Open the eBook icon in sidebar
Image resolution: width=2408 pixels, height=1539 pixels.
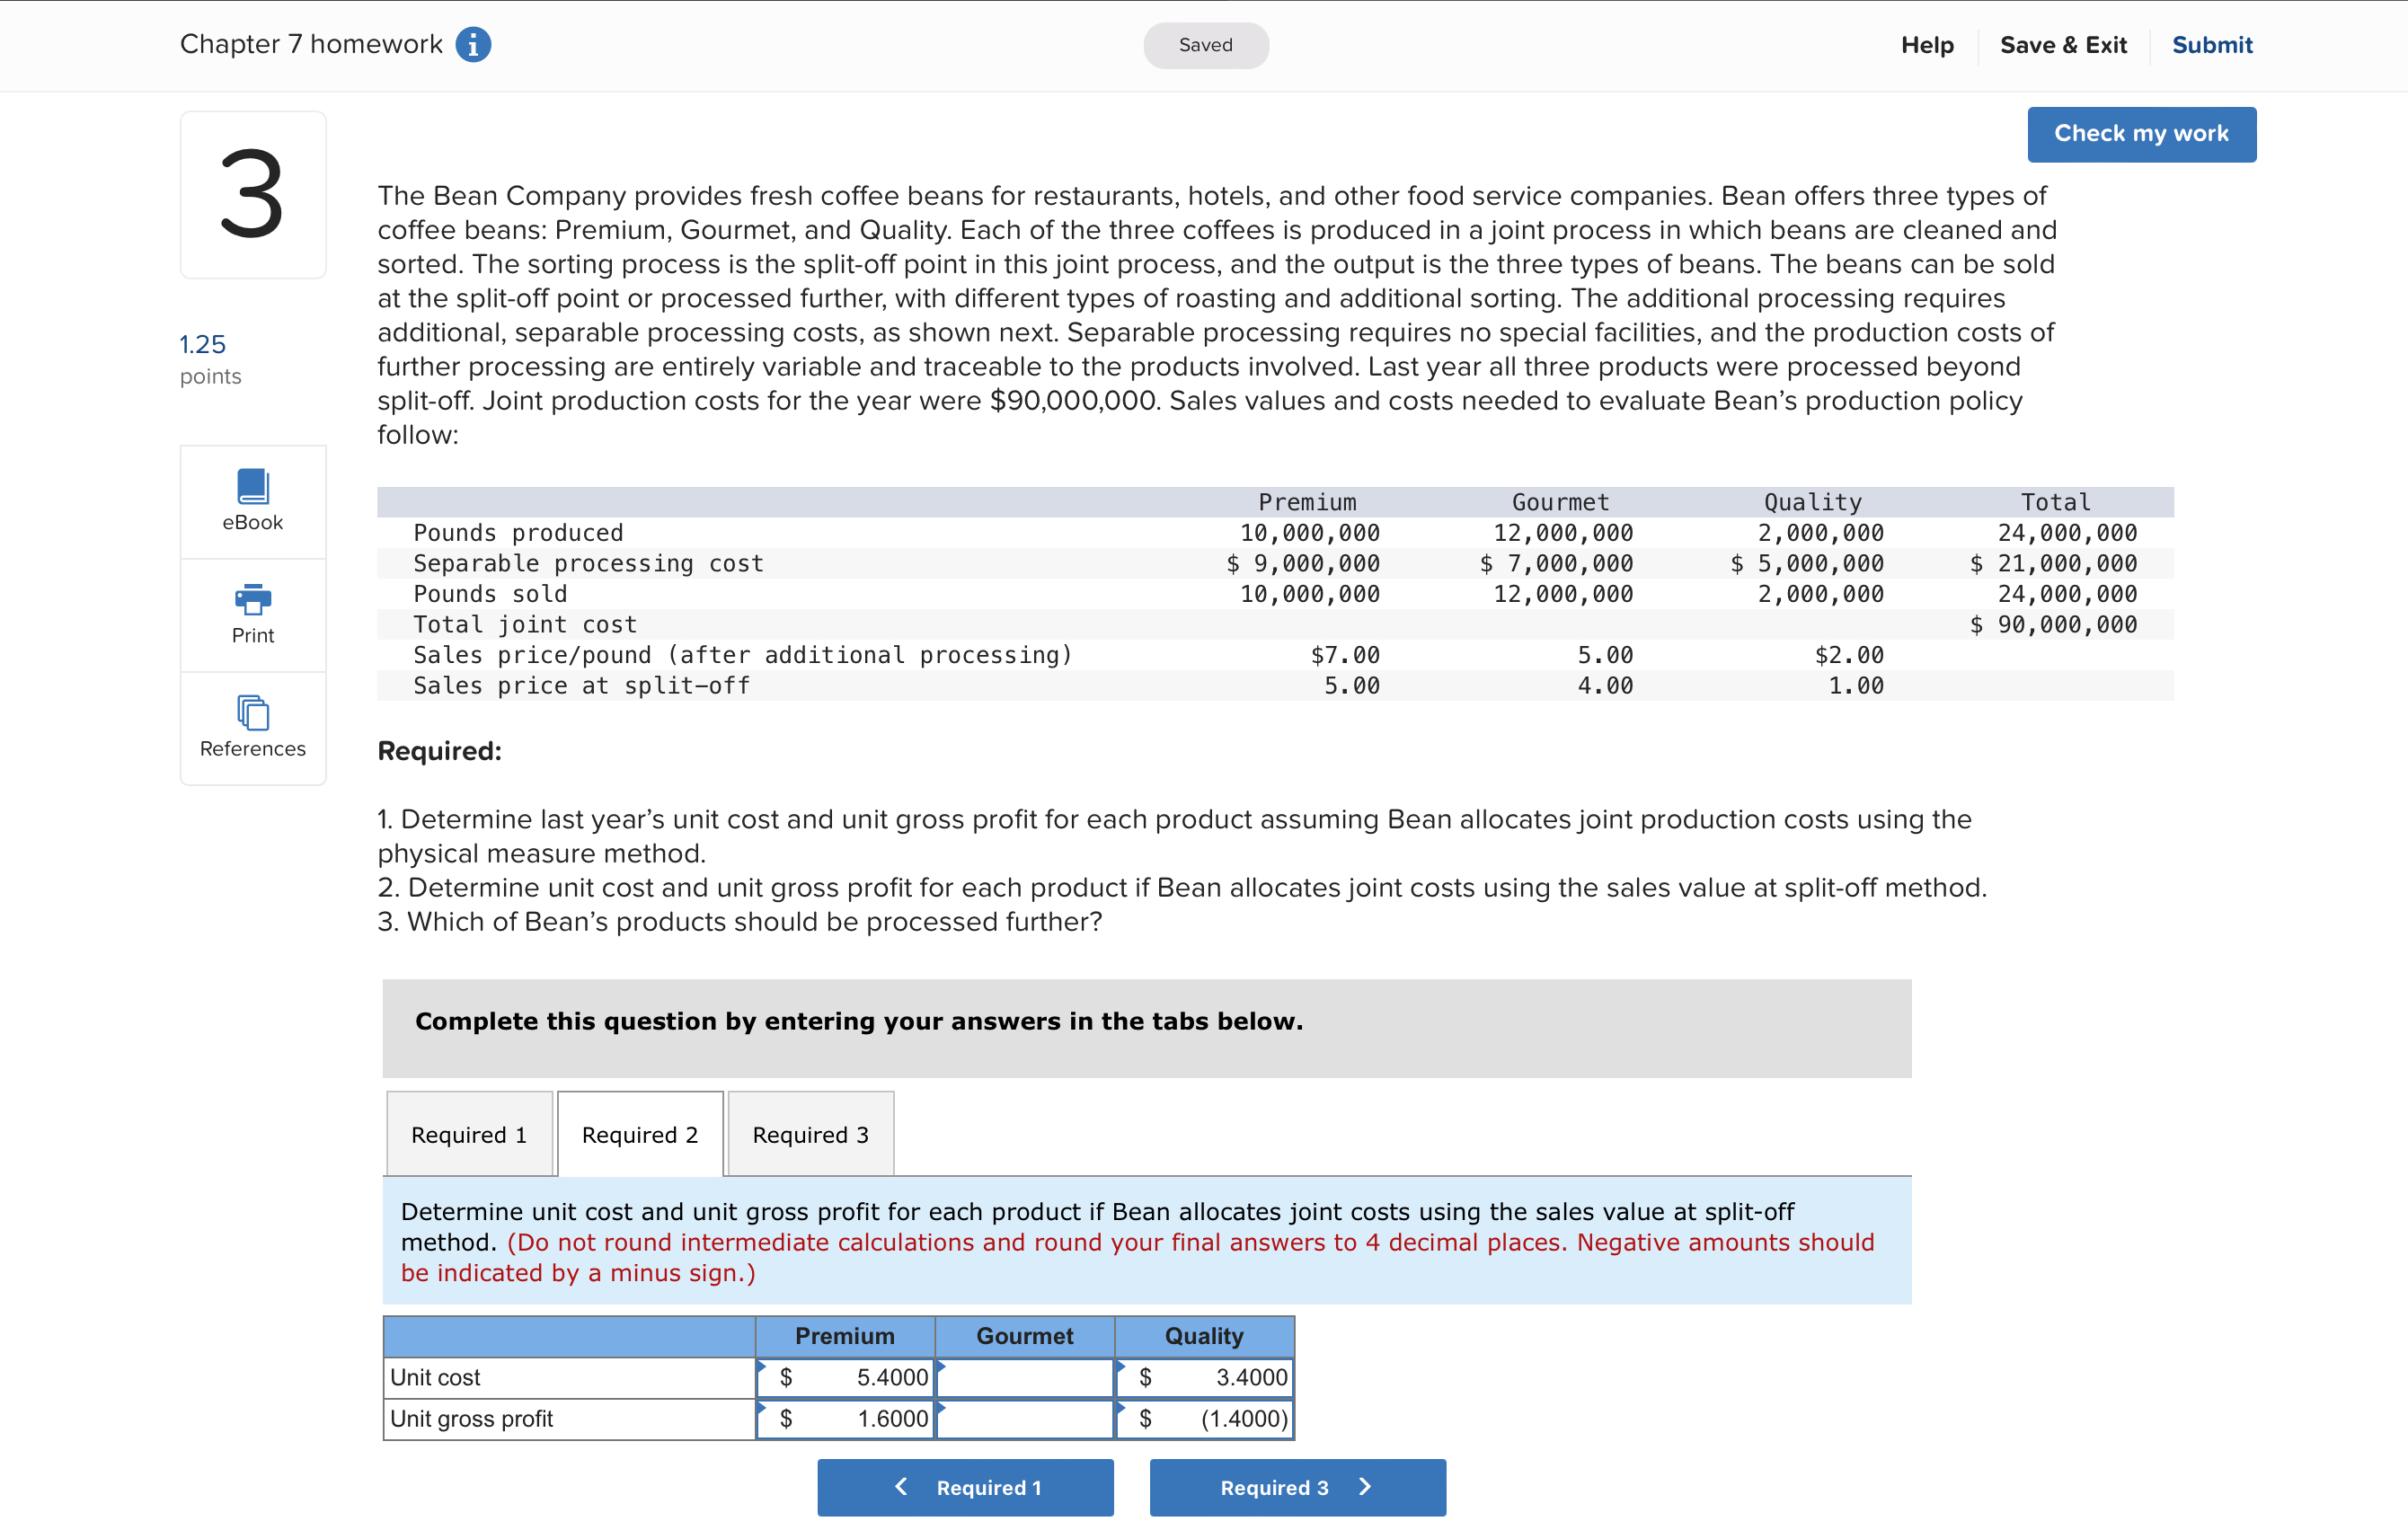pyautogui.click(x=252, y=487)
